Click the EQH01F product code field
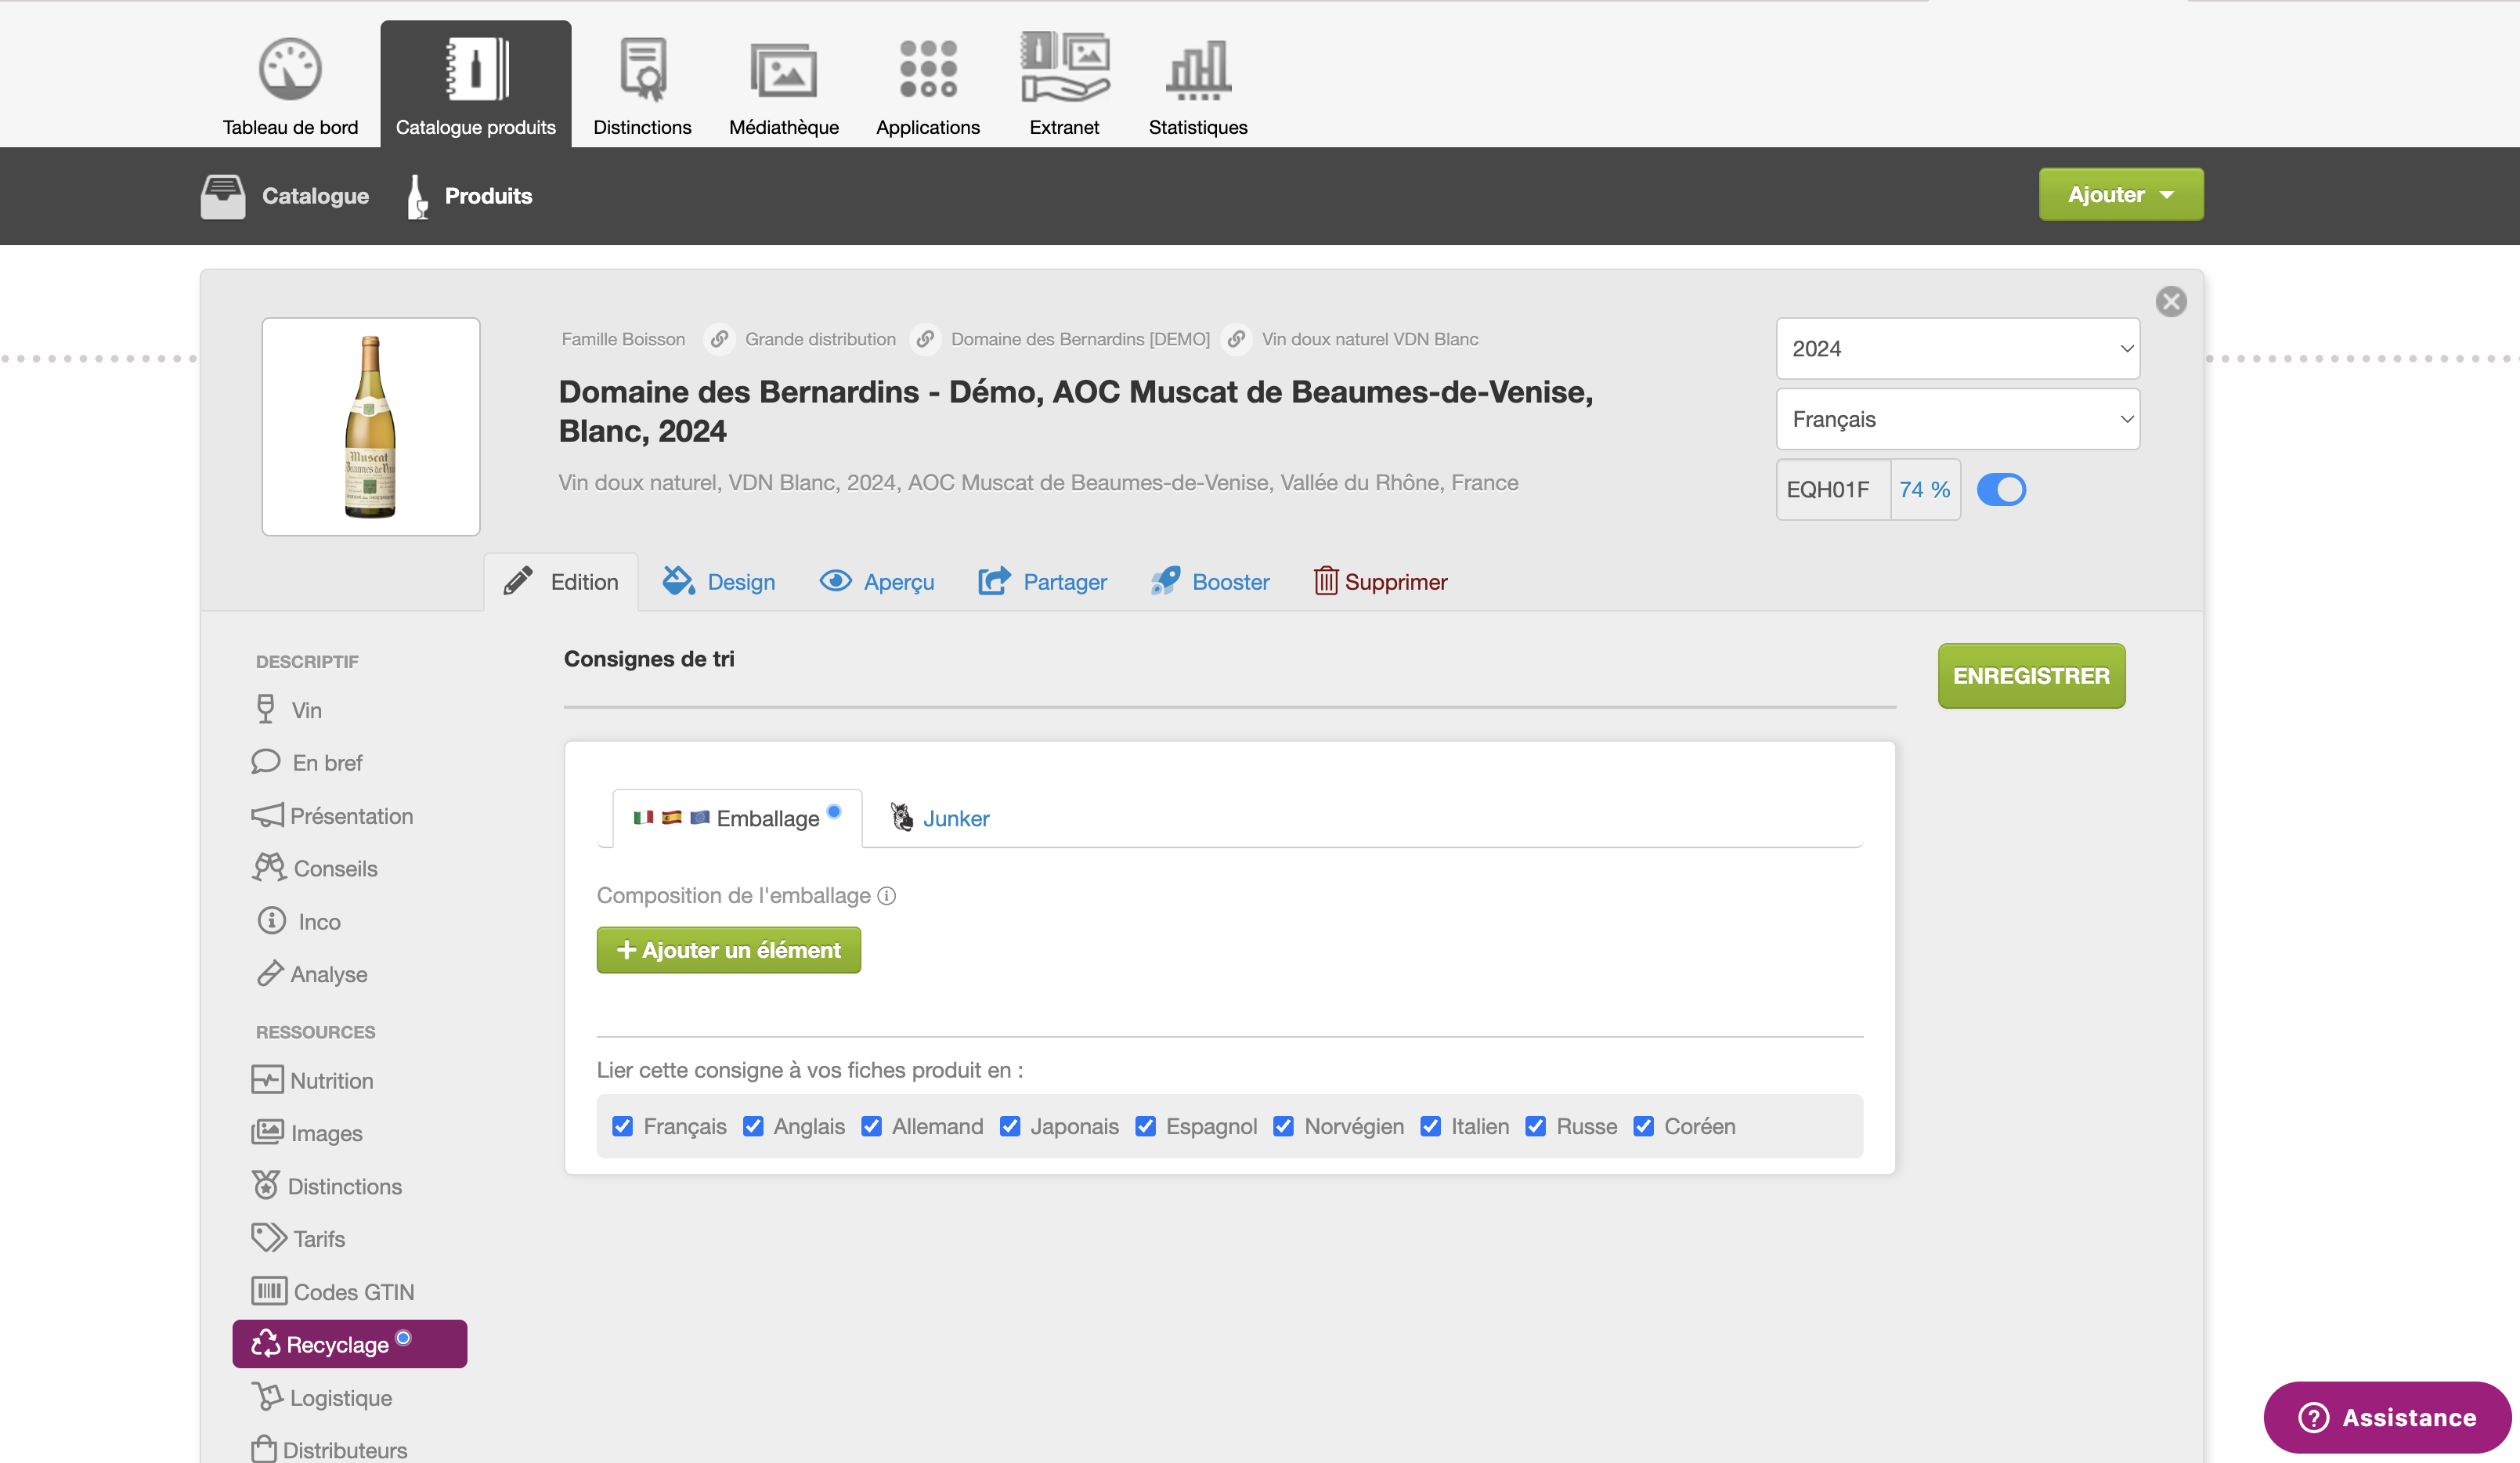Screen dimensions: 2520x1463 [x=1833, y=490]
